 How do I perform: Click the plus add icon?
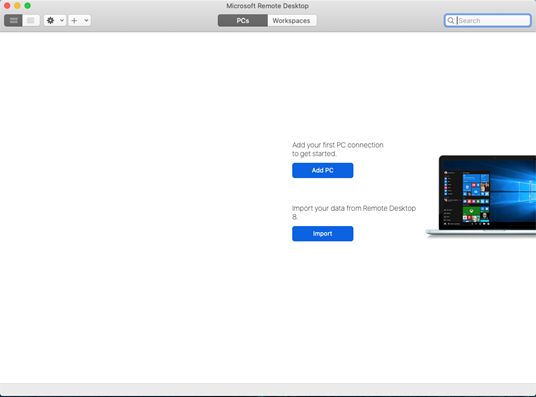pos(74,21)
